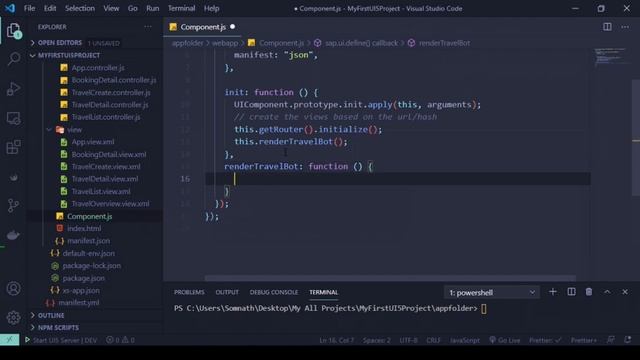Viewport: 640px width, 360px height.
Task: Click errors and warnings status indicator
Action: pos(120,340)
